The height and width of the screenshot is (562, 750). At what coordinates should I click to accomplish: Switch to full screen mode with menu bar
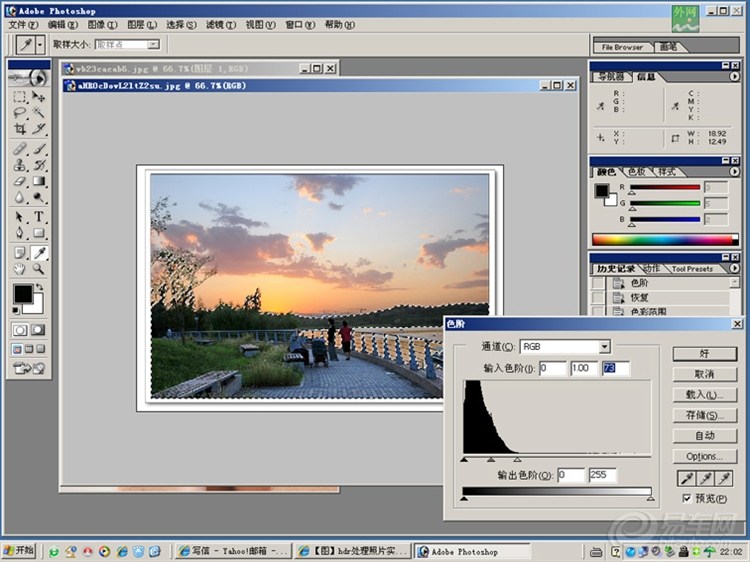29,349
